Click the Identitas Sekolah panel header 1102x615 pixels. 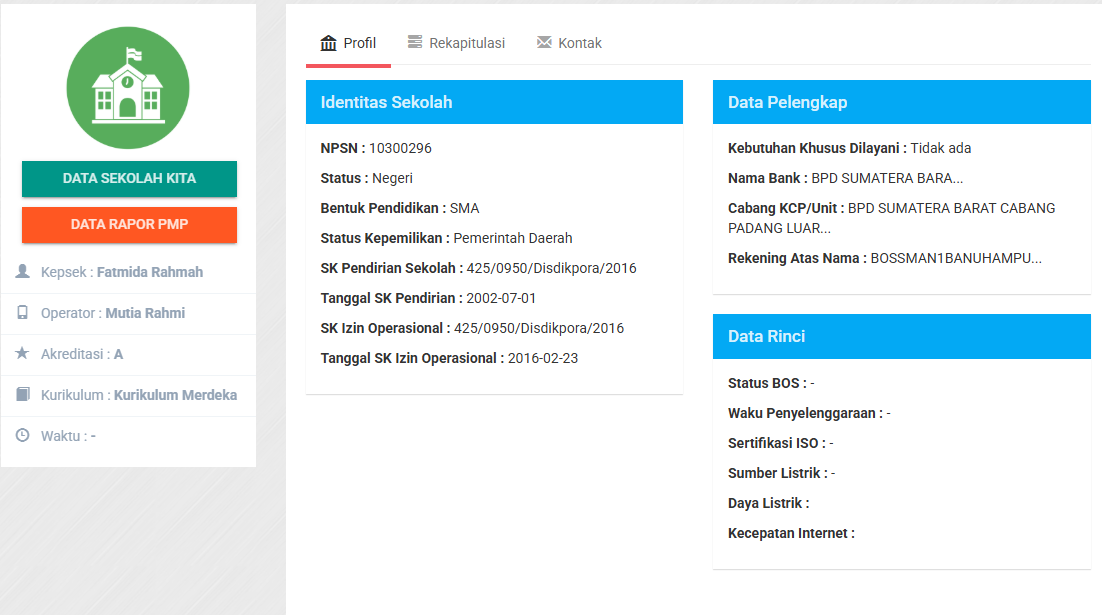point(494,102)
